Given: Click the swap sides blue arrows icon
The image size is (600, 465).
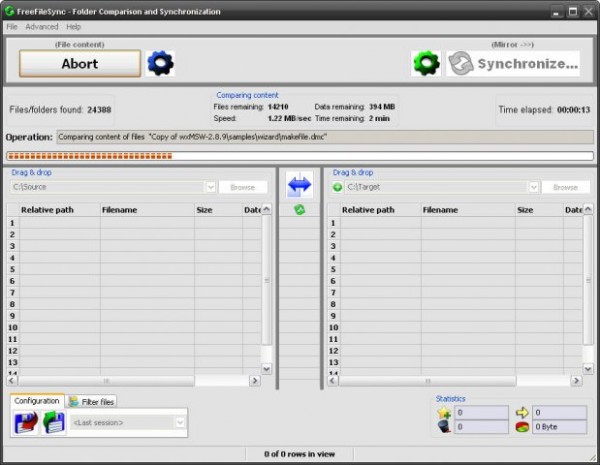Looking at the screenshot, I should point(299,184).
